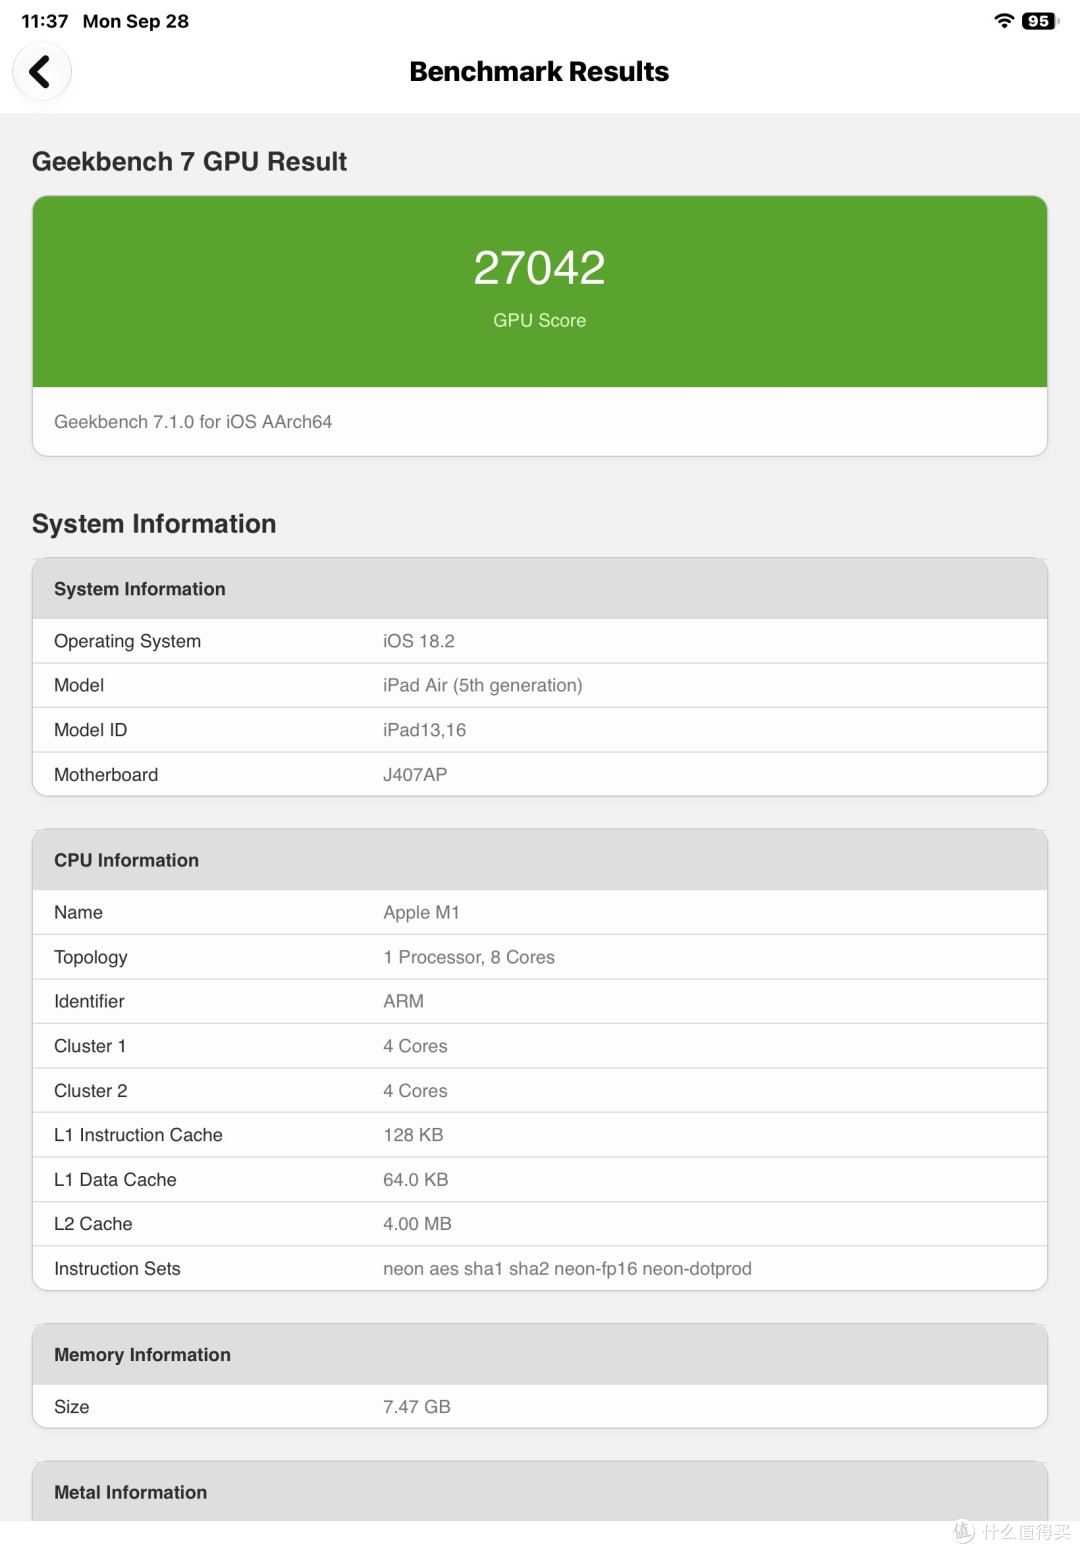1080x1554 pixels.
Task: Tap the neon aes sha1 instruction sets value
Action: 567,1269
